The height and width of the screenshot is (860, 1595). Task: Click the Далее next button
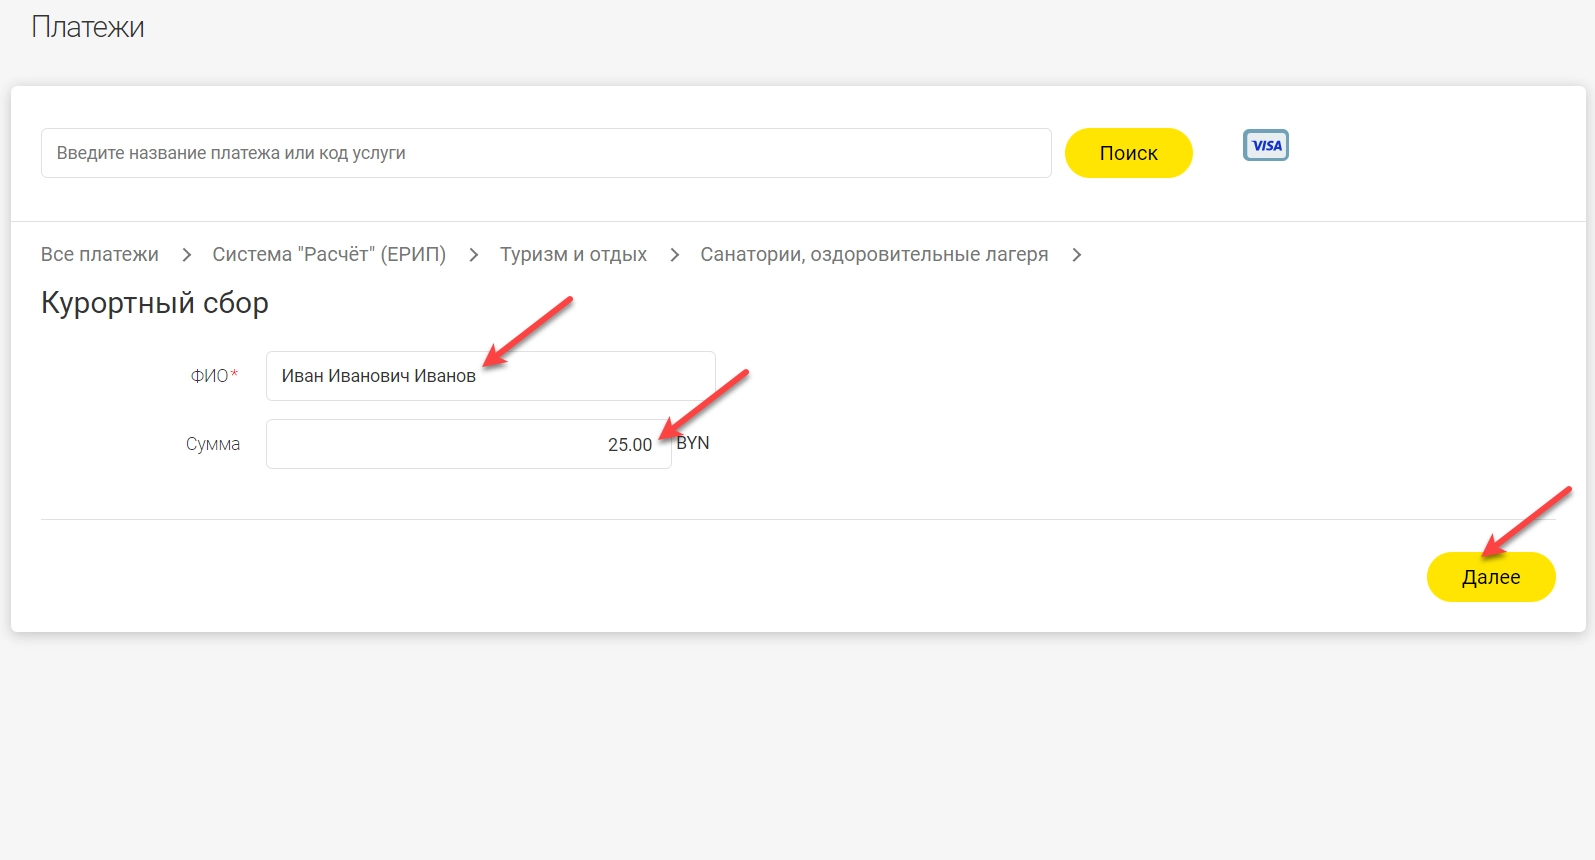(1490, 577)
